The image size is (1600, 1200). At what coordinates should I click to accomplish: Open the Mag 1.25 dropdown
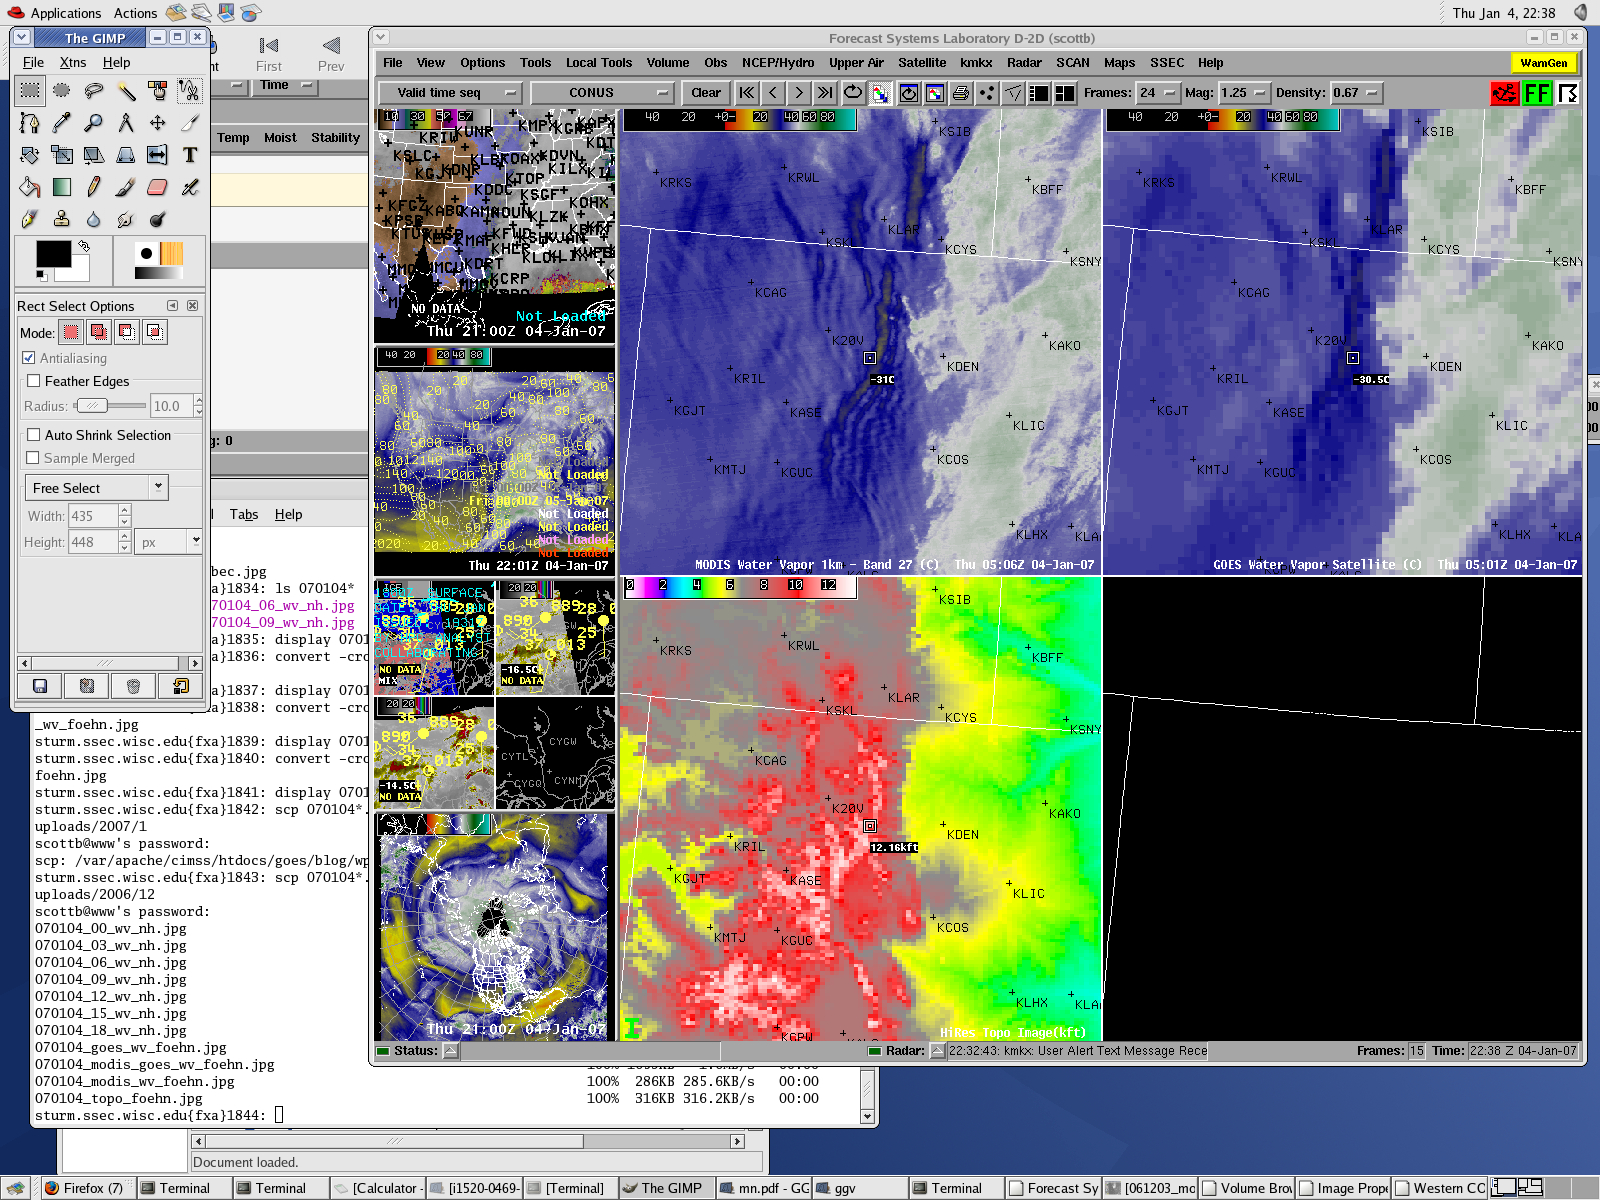click(x=1244, y=93)
